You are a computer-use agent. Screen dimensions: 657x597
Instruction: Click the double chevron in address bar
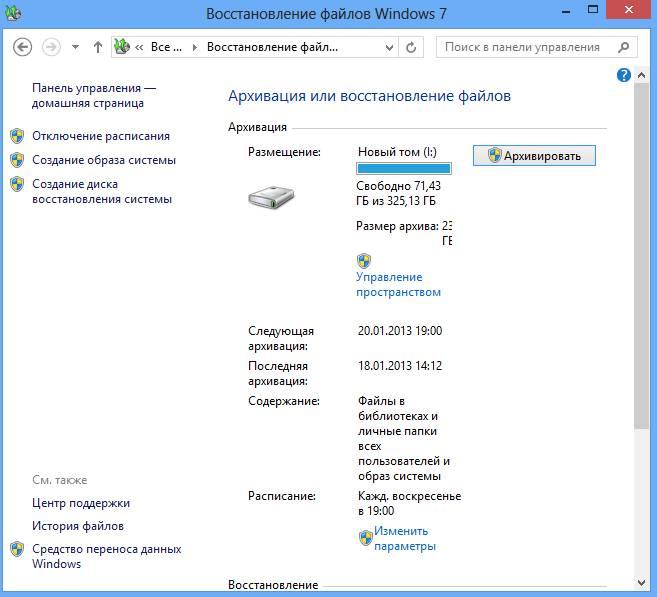tap(140, 47)
